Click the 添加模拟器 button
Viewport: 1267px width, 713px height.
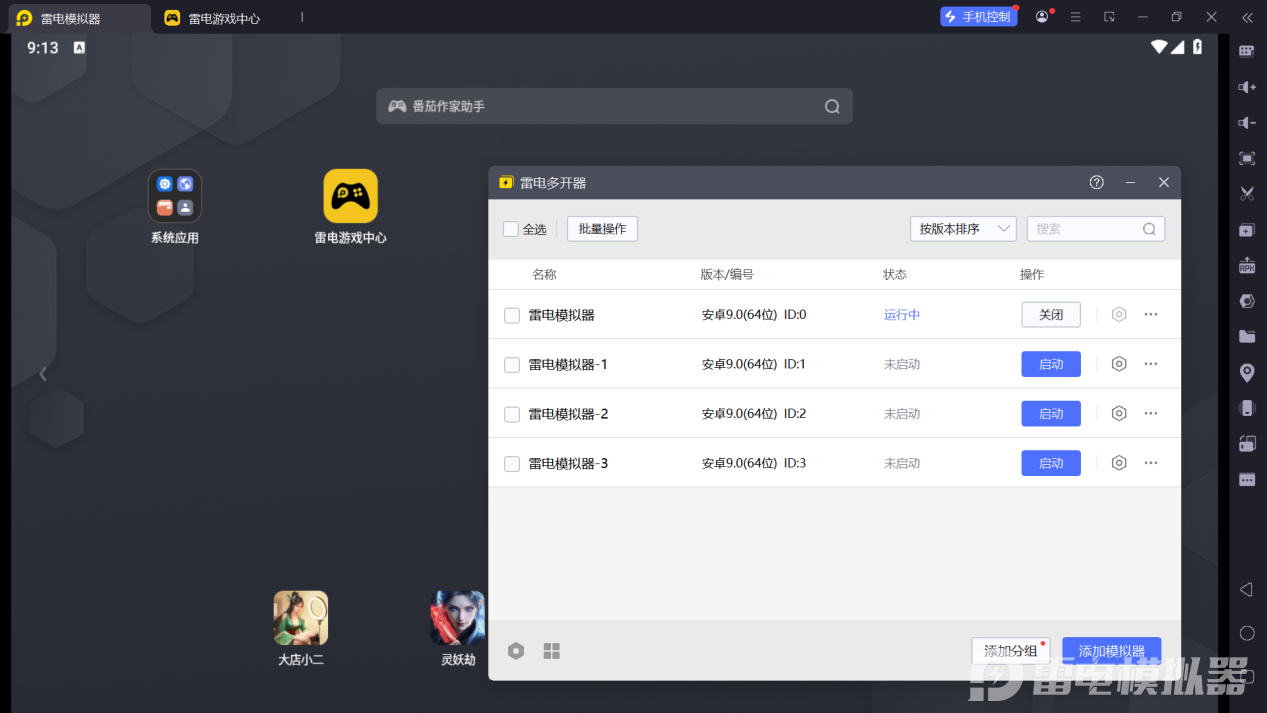pyautogui.click(x=1111, y=651)
